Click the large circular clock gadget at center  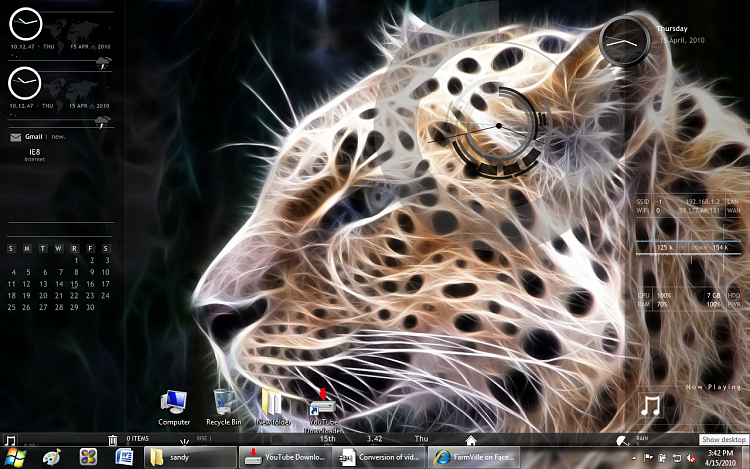[499, 126]
